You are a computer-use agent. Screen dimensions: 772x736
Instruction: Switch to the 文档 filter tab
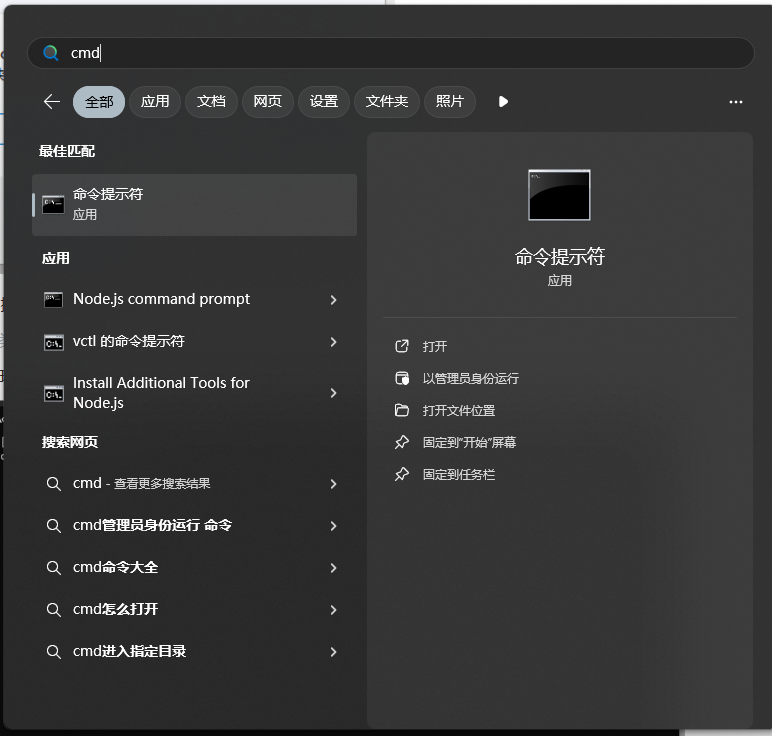(x=211, y=102)
